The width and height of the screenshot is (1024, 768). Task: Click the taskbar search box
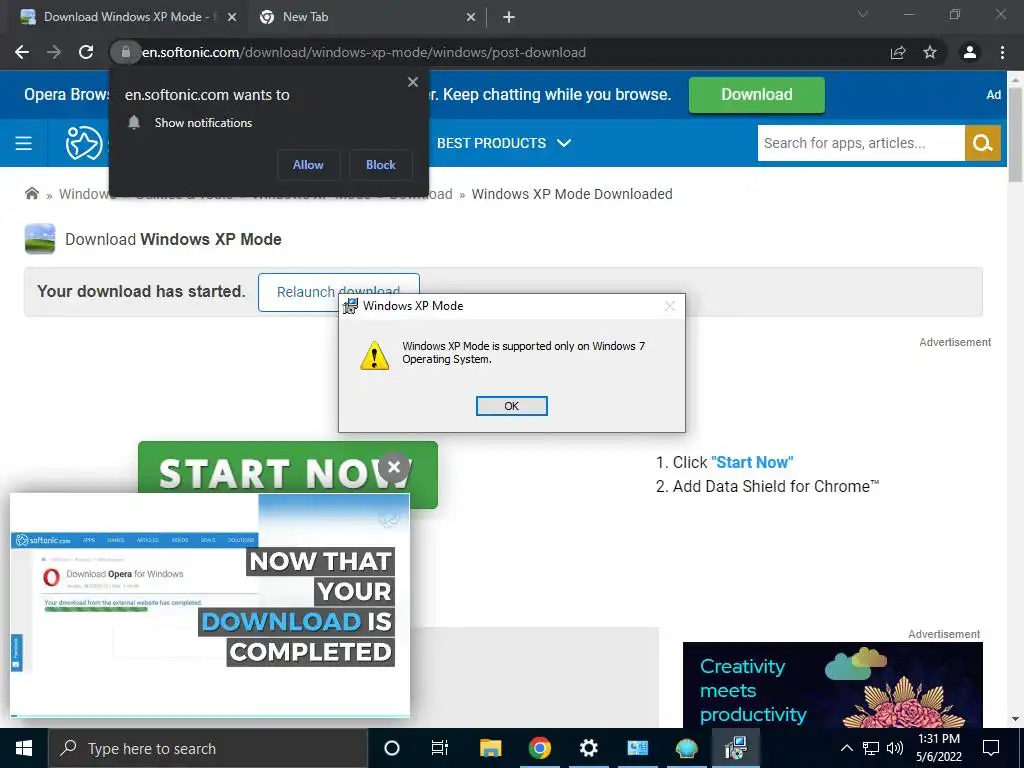coord(208,748)
